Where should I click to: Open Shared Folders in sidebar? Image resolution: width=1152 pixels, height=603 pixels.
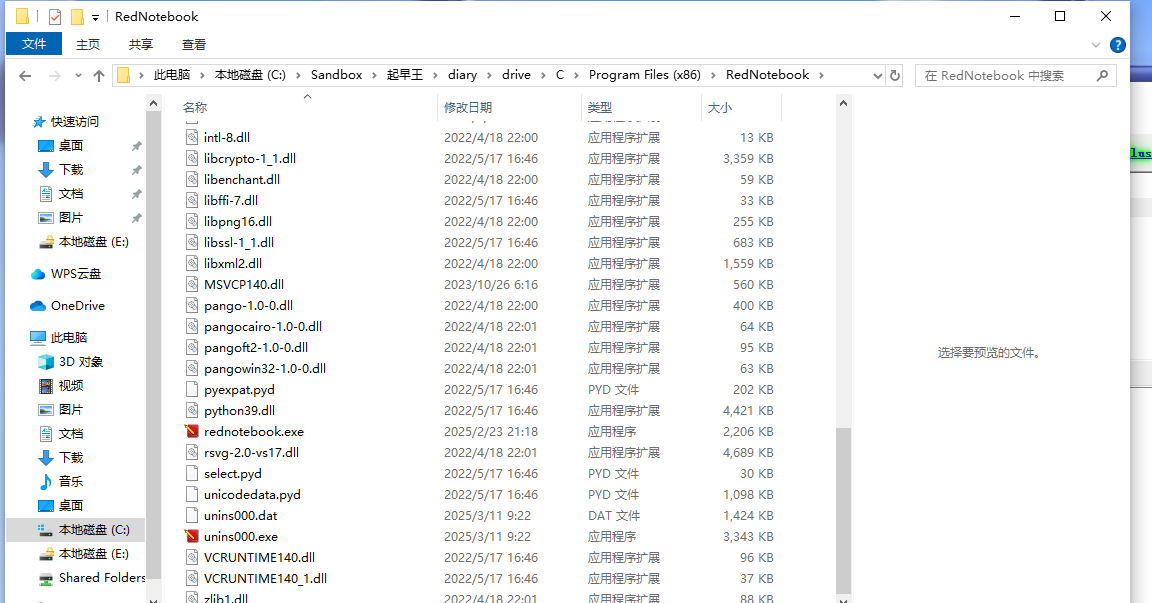tap(102, 578)
